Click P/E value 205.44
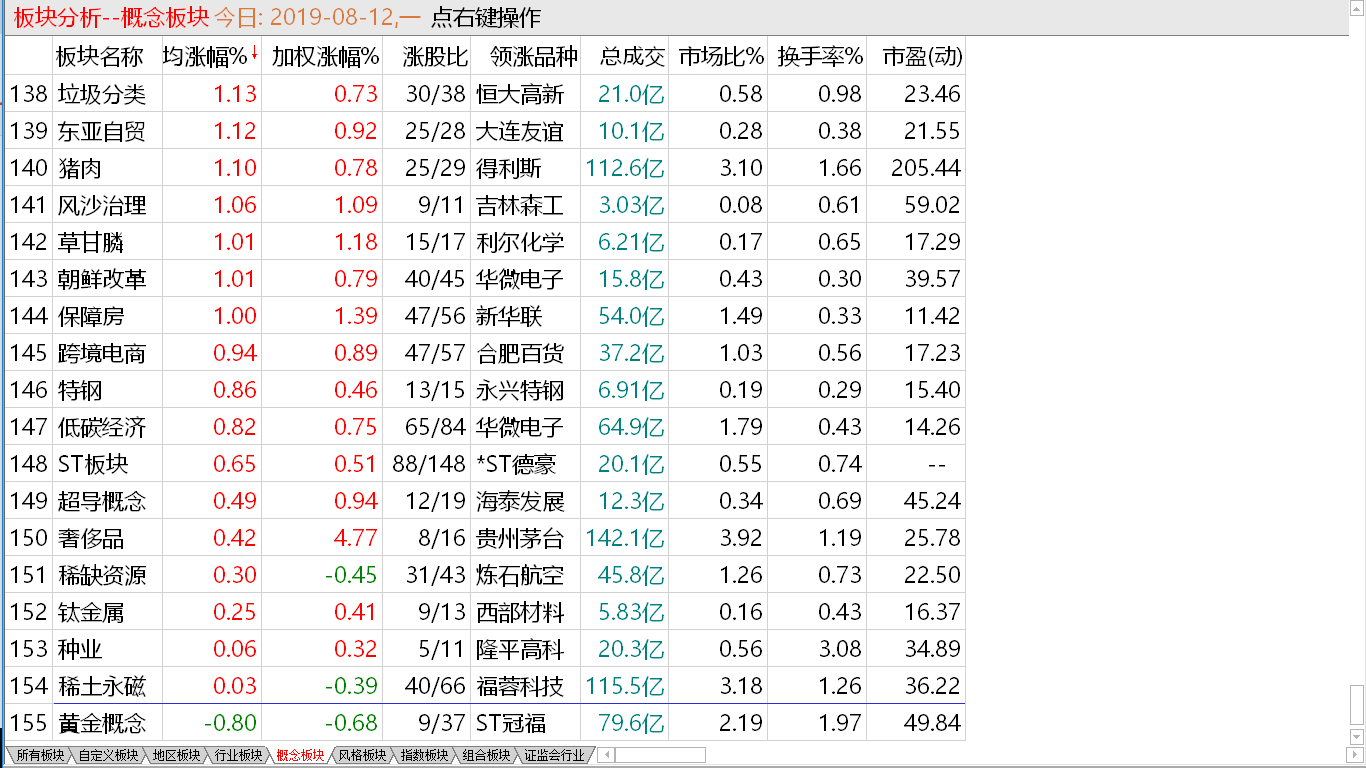Screen dimensions: 1366x768 click(x=926, y=168)
